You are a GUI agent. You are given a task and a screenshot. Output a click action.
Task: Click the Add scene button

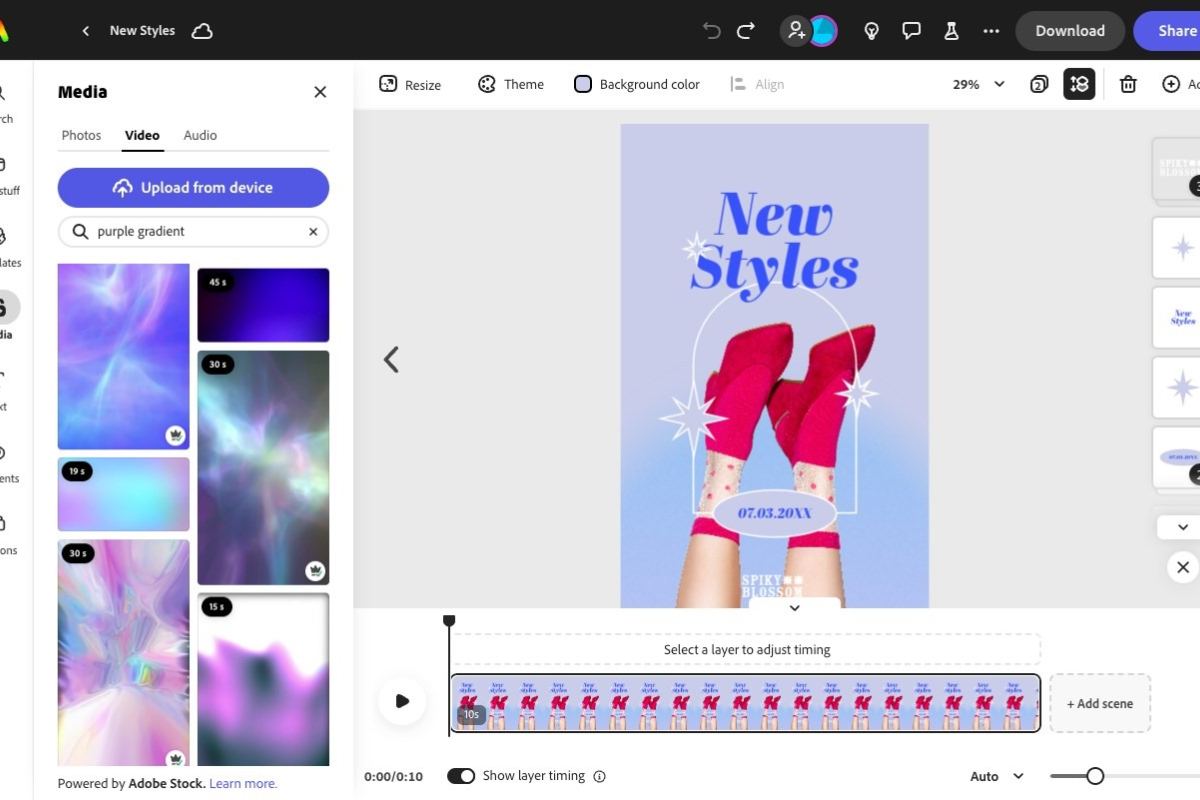[1099, 703]
